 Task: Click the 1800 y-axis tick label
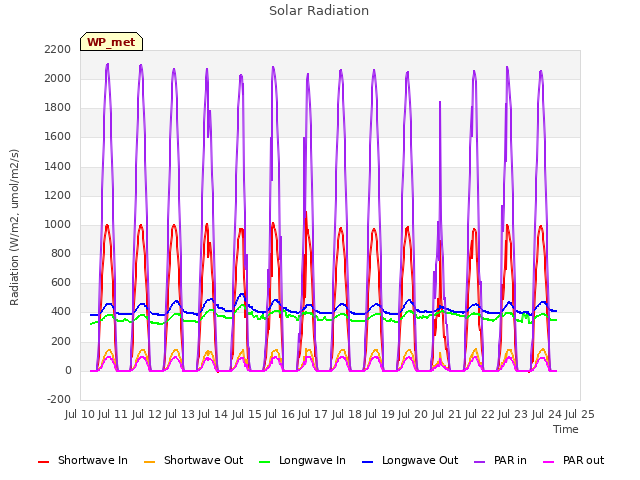pyautogui.click(x=58, y=108)
